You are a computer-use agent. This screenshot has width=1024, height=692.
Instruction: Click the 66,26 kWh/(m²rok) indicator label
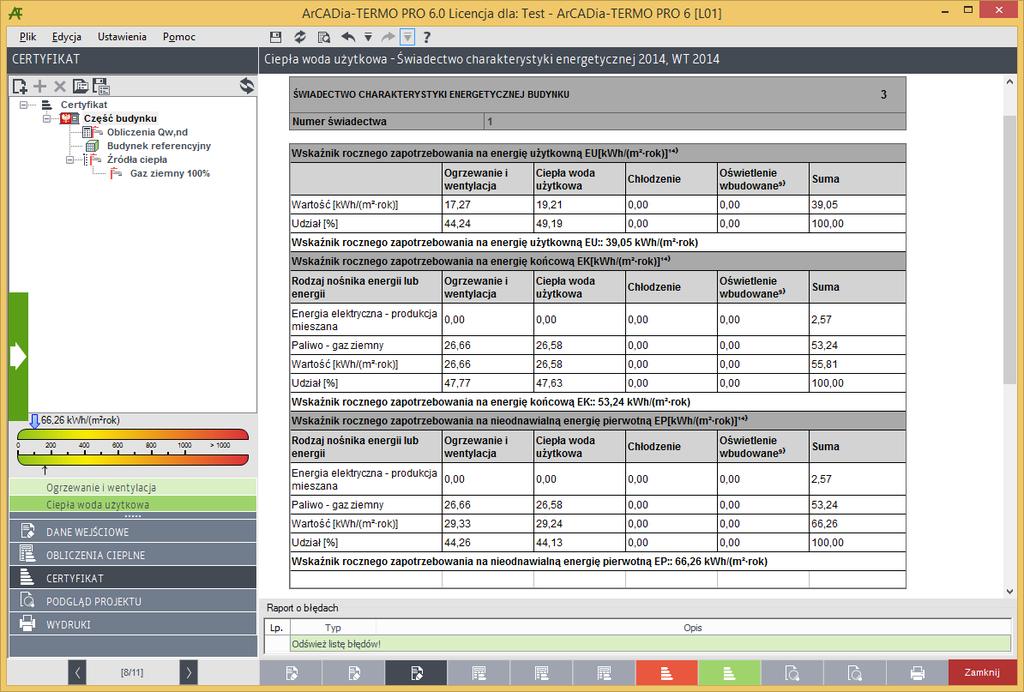point(80,420)
